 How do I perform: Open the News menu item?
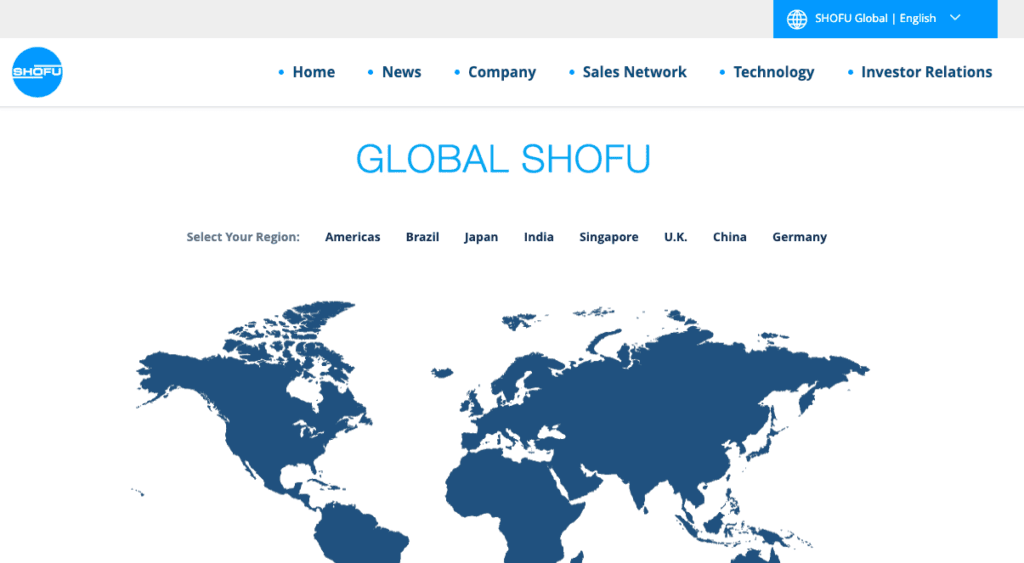(x=402, y=72)
